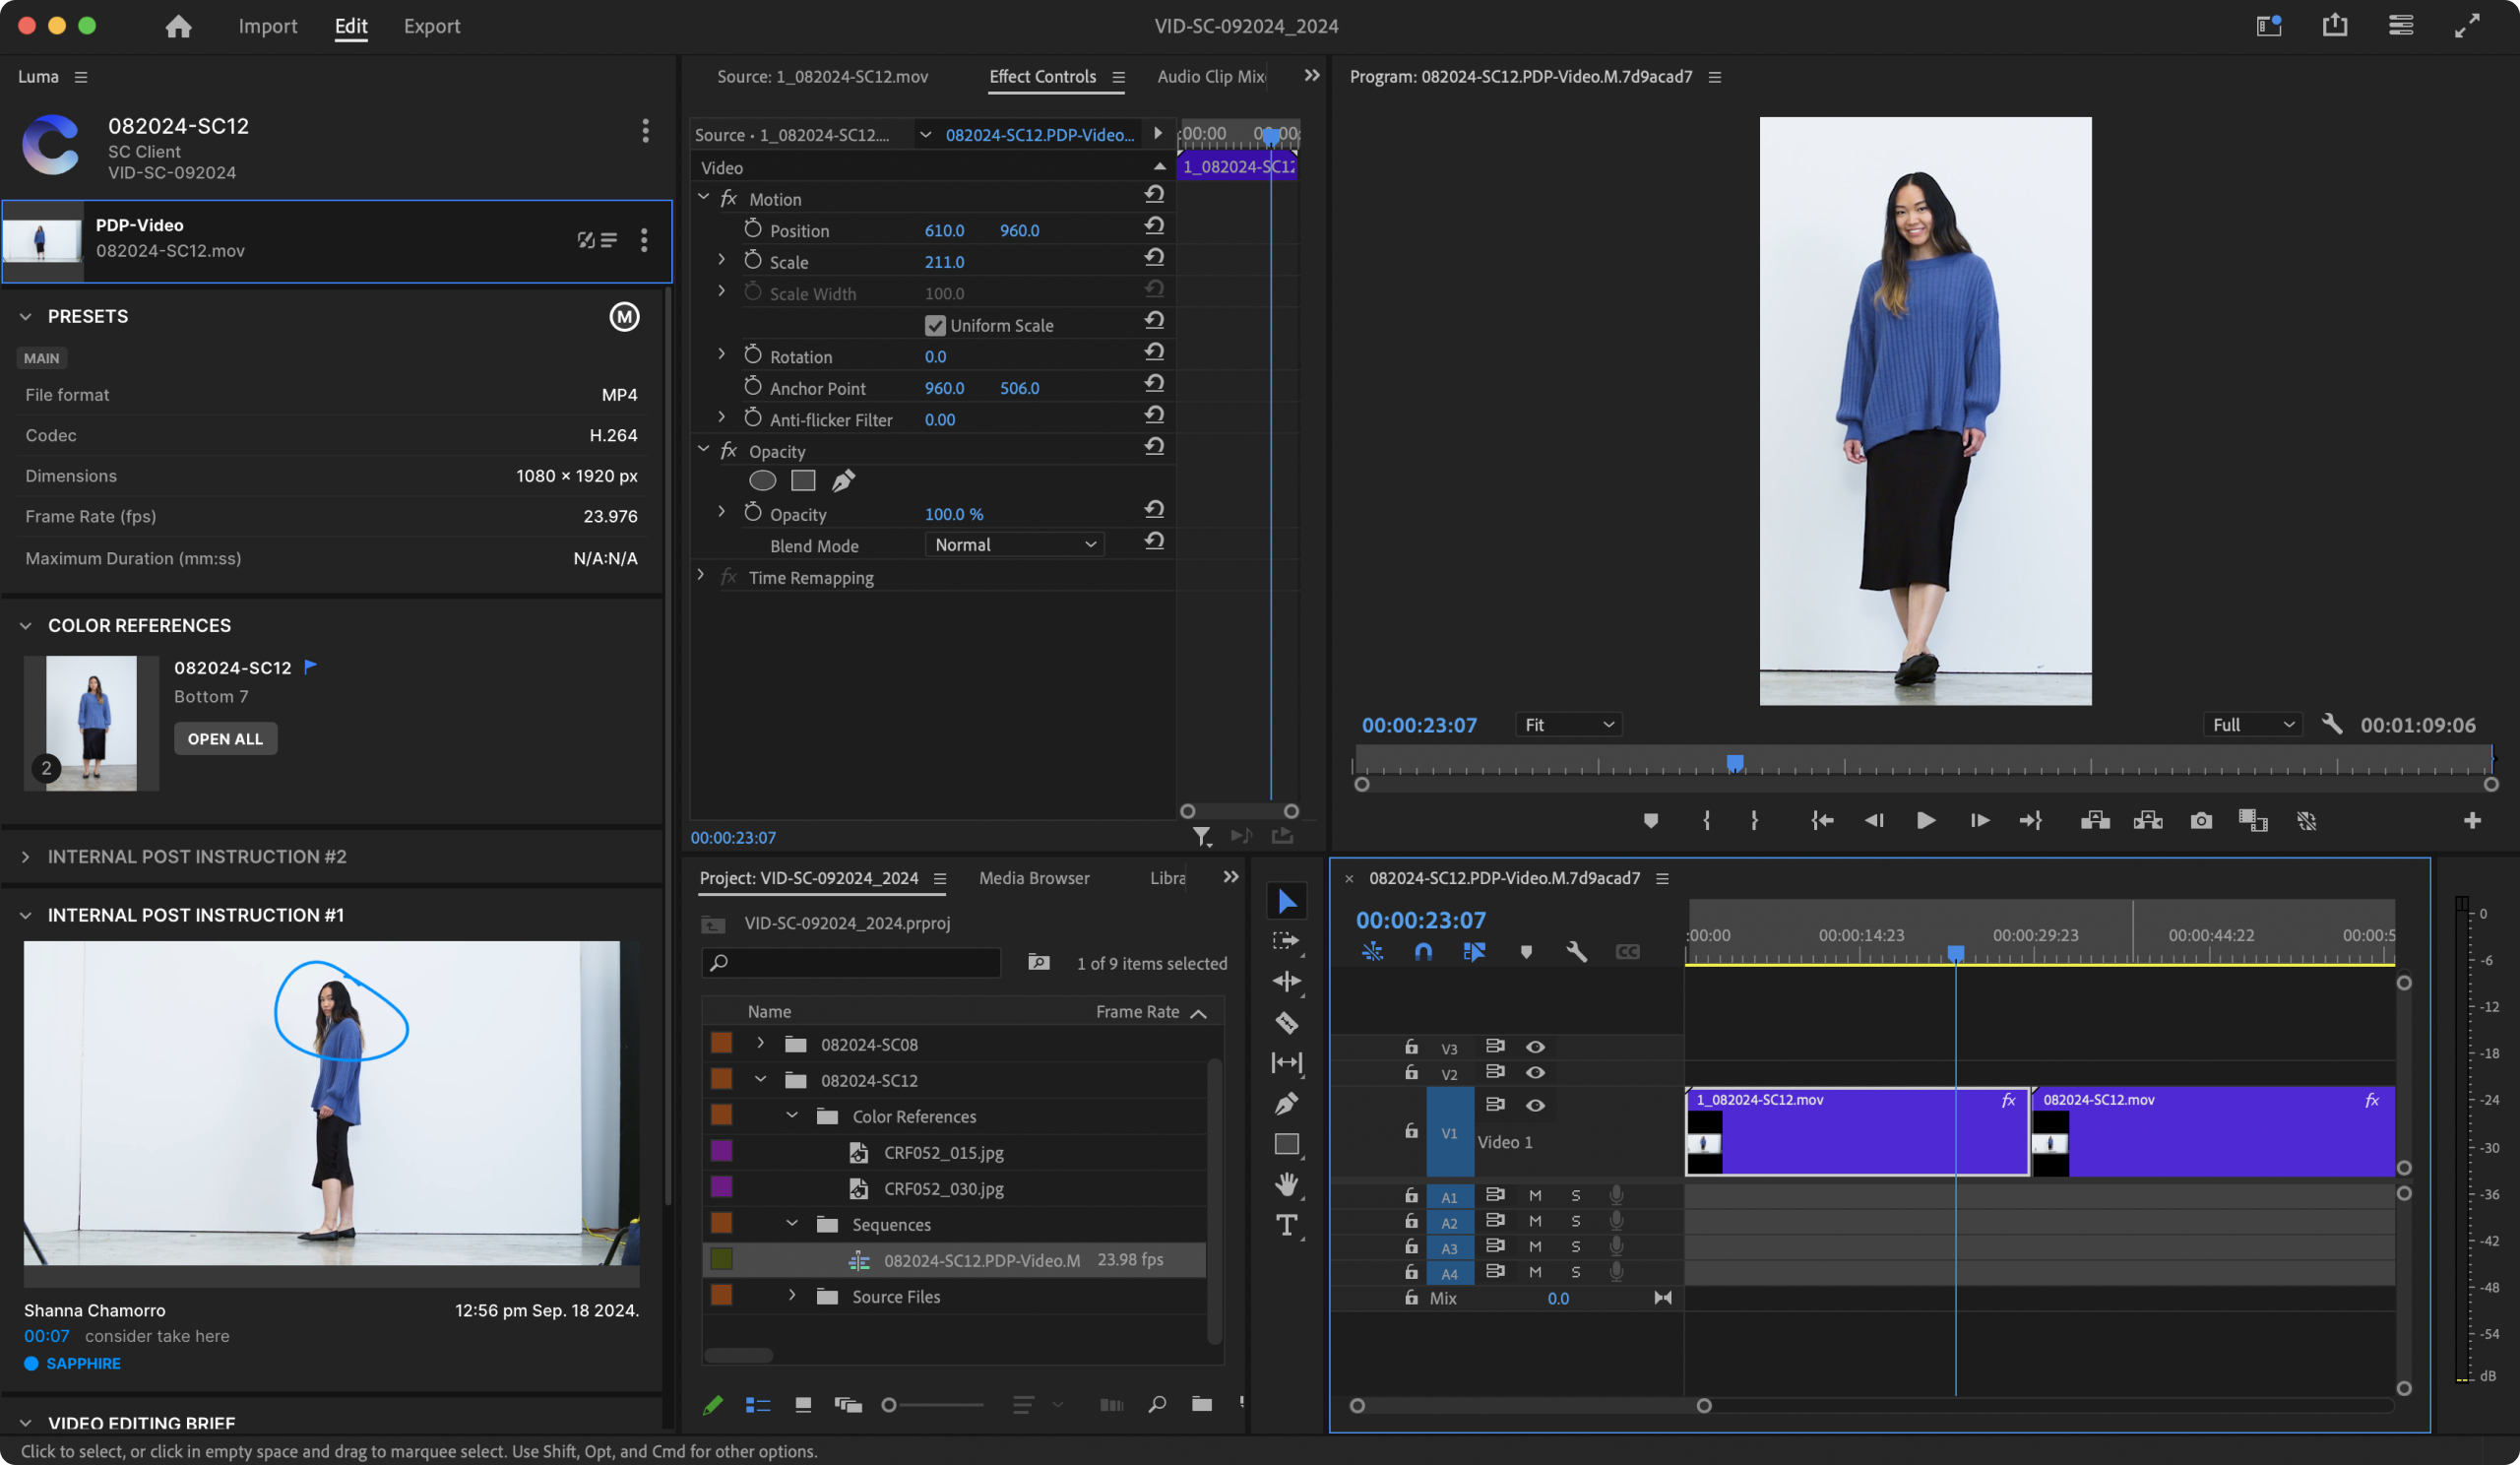Export a frame with the camera icon

point(2201,820)
